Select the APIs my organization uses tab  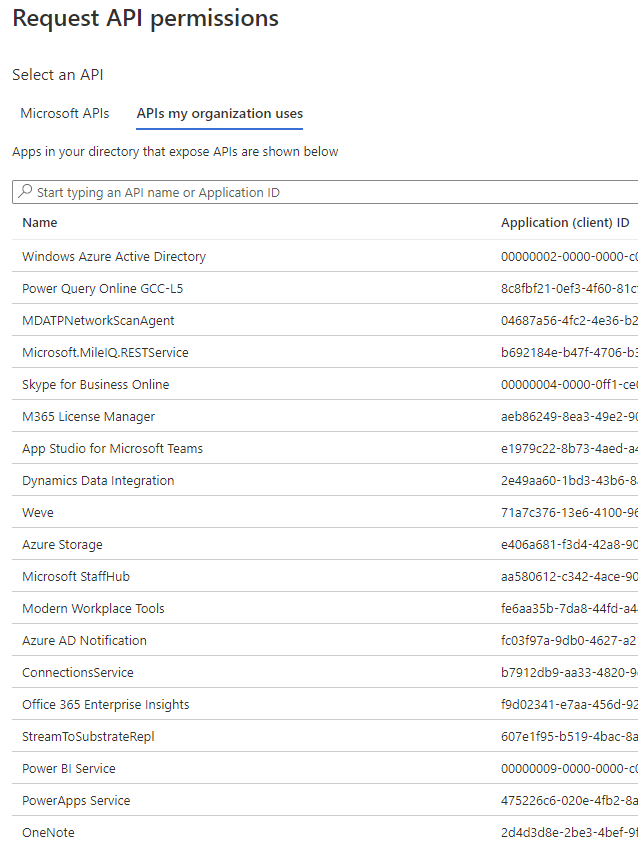(x=219, y=113)
